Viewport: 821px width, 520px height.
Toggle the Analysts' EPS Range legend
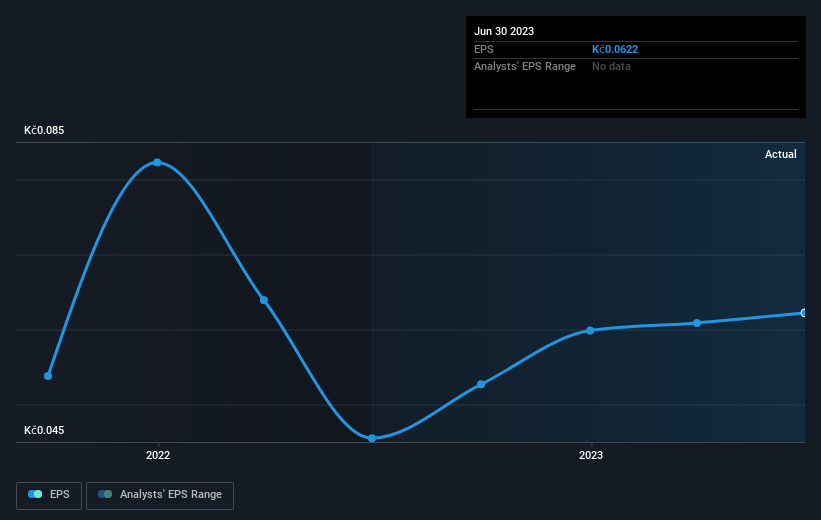160,495
